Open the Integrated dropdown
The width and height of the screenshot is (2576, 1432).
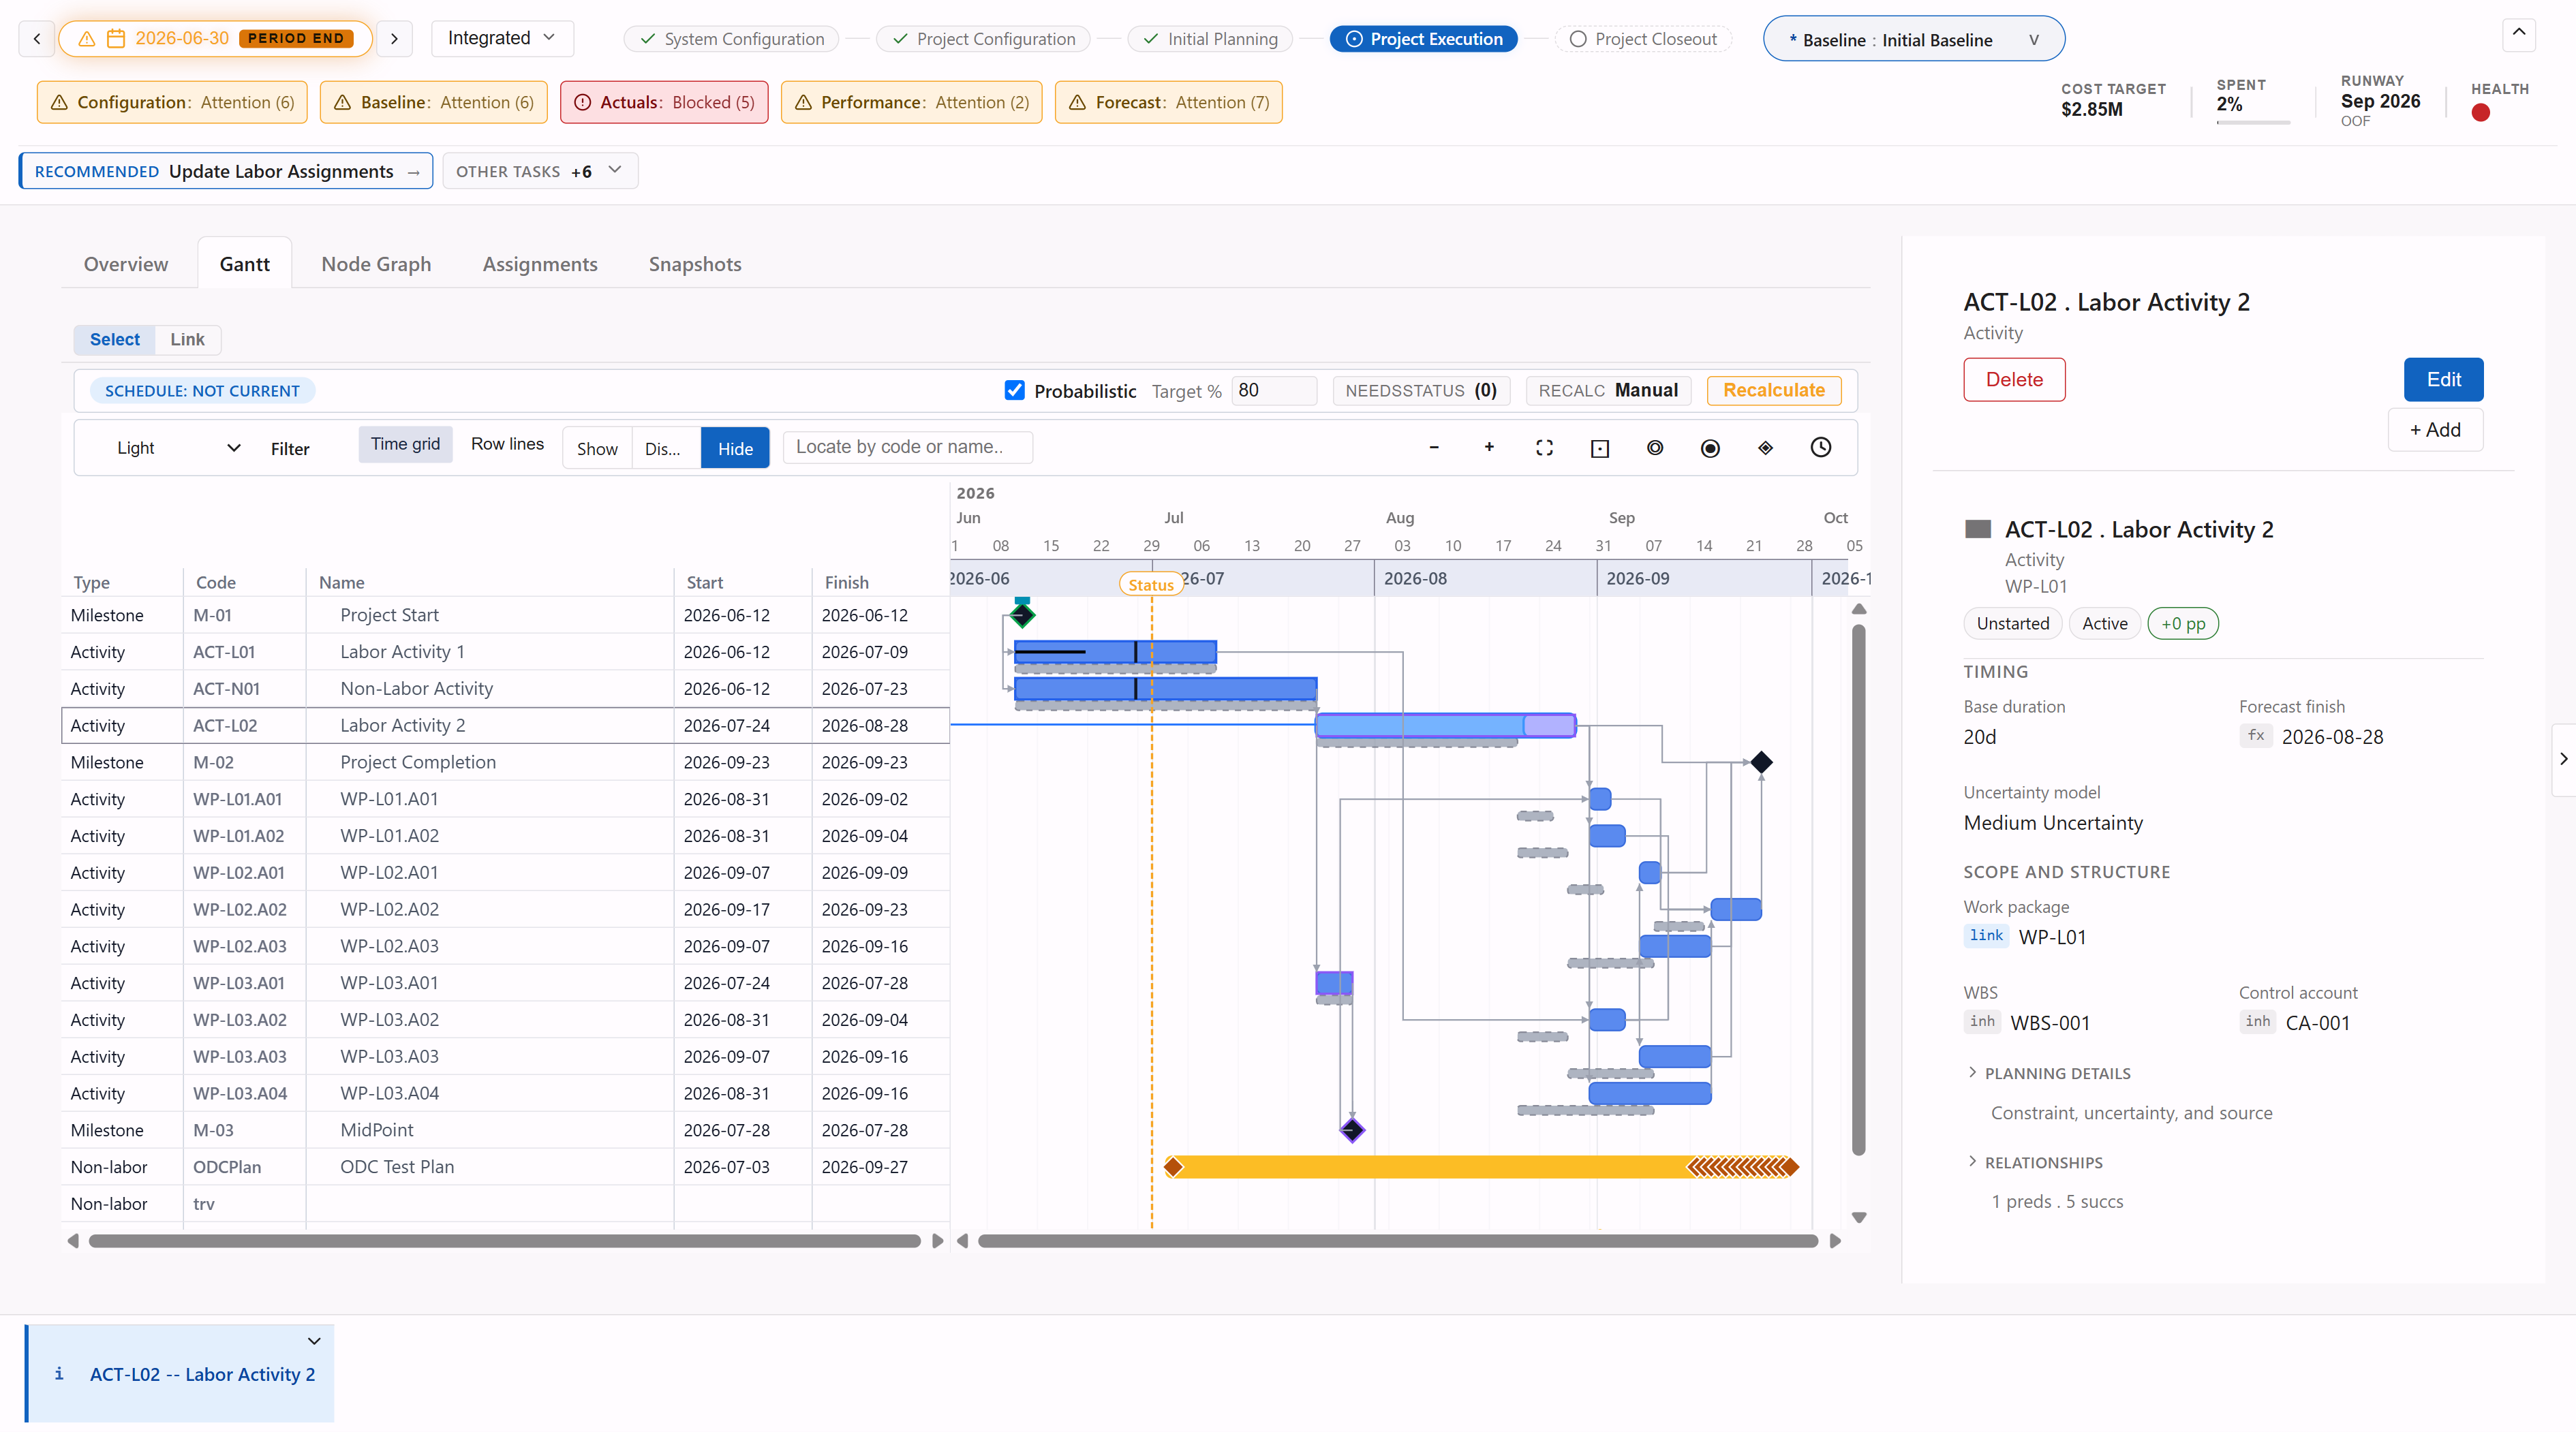click(x=502, y=38)
